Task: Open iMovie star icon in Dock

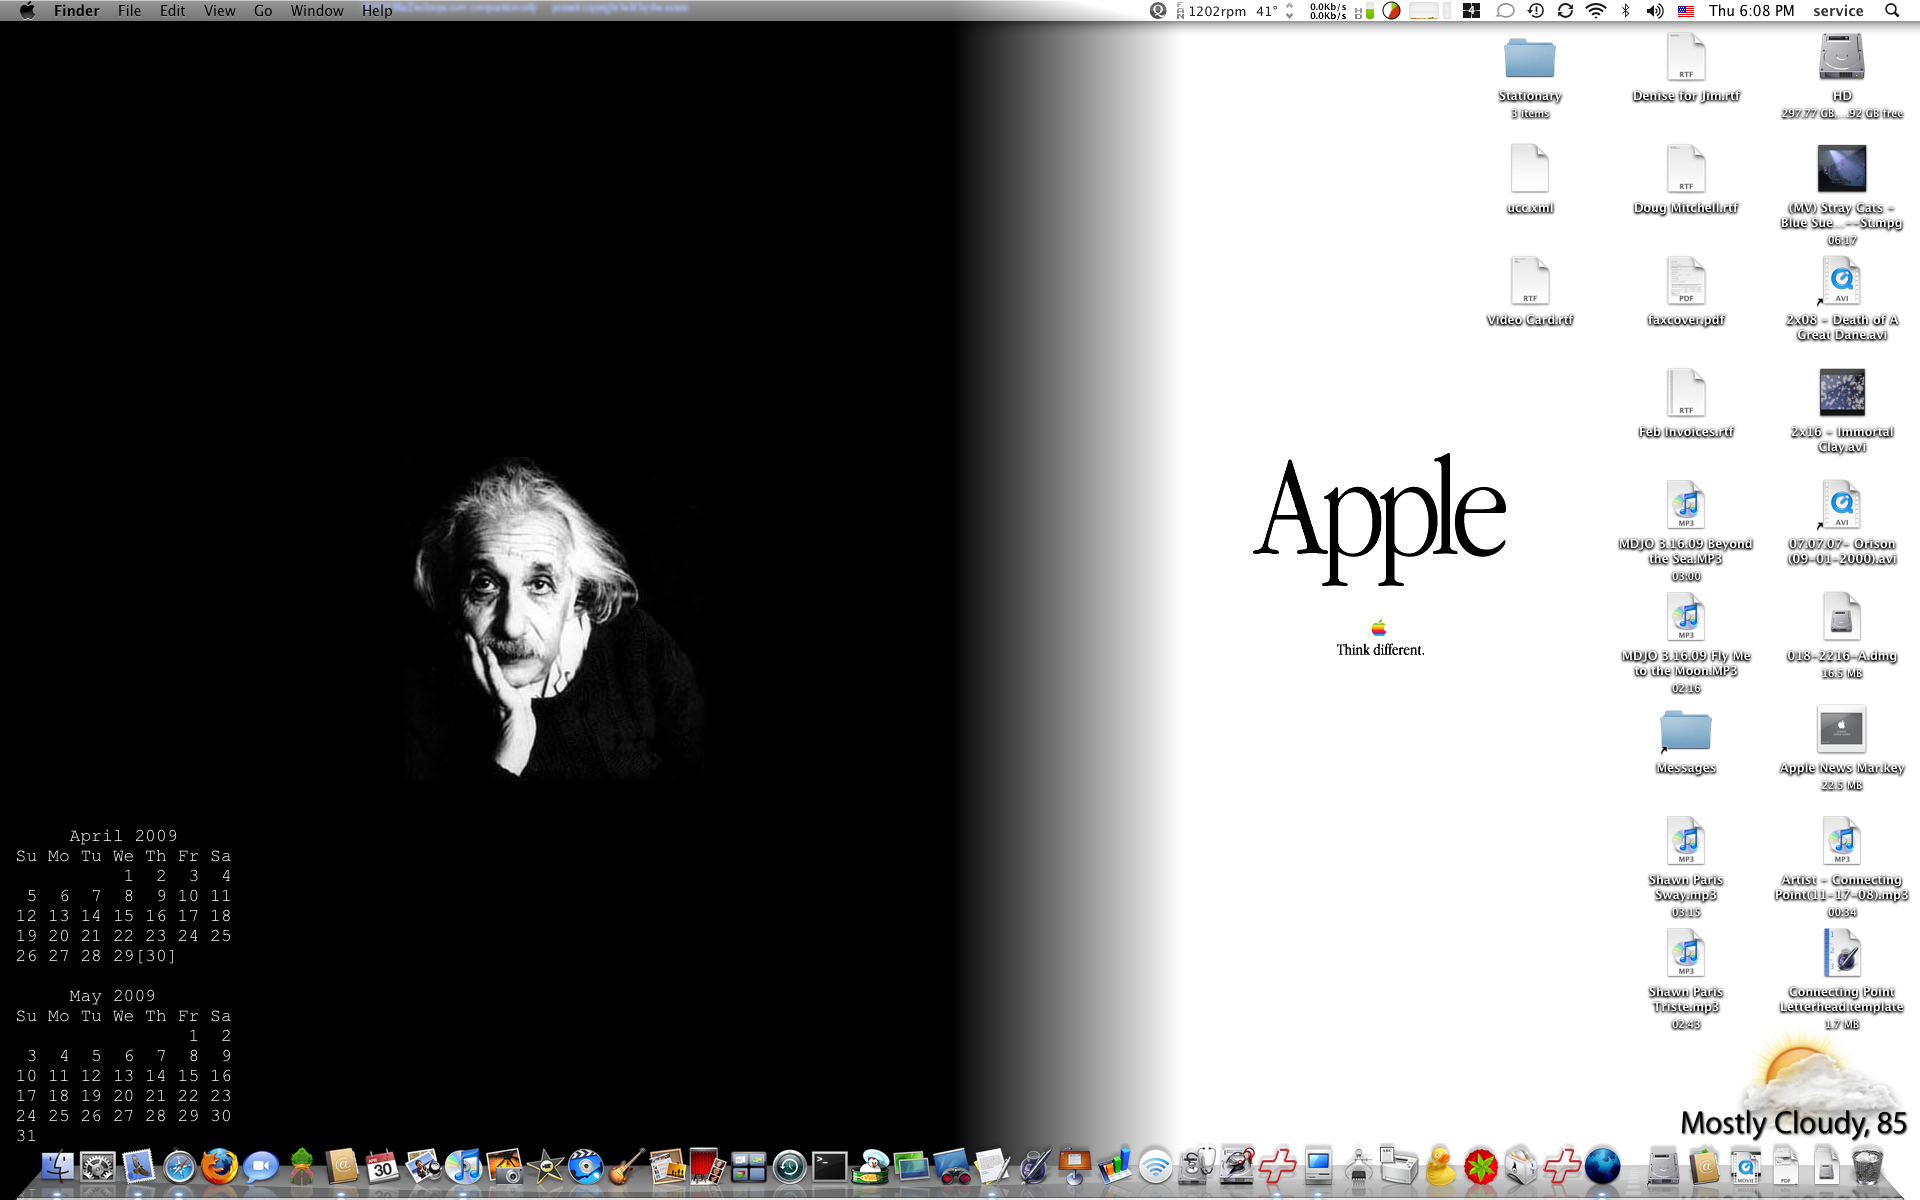Action: [546, 1166]
